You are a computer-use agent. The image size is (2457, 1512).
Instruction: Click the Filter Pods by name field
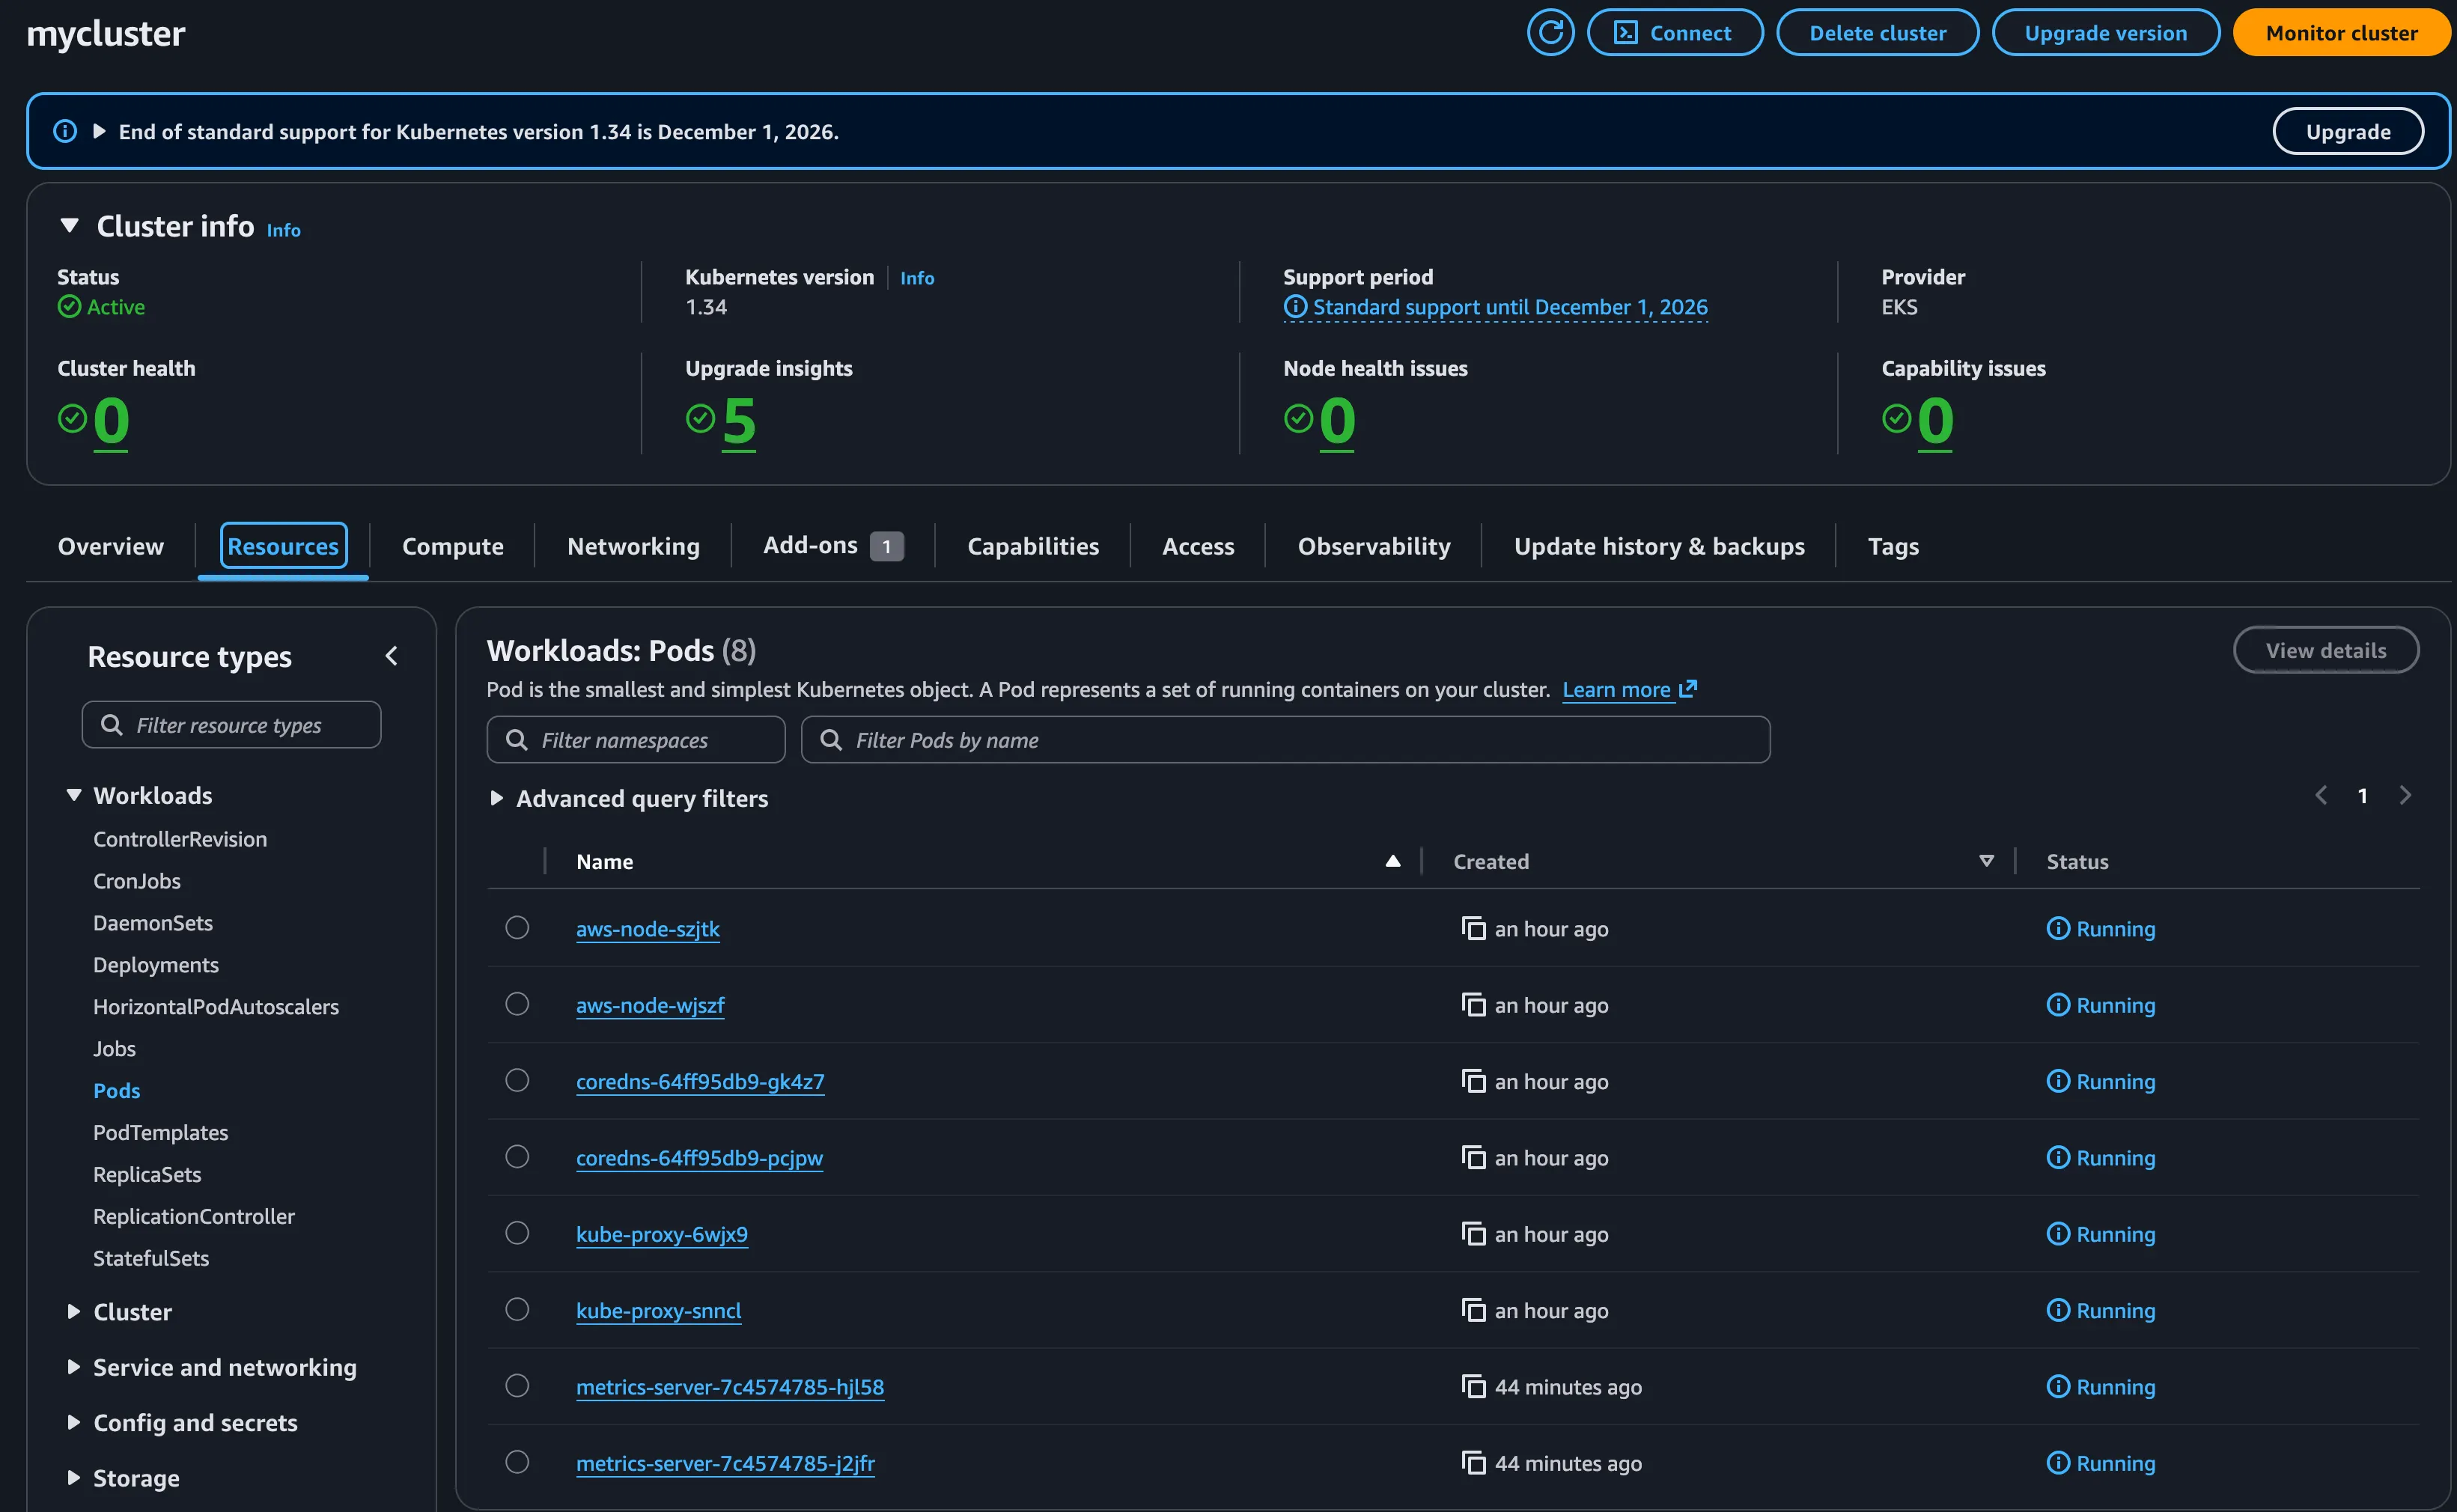[x=1285, y=739]
